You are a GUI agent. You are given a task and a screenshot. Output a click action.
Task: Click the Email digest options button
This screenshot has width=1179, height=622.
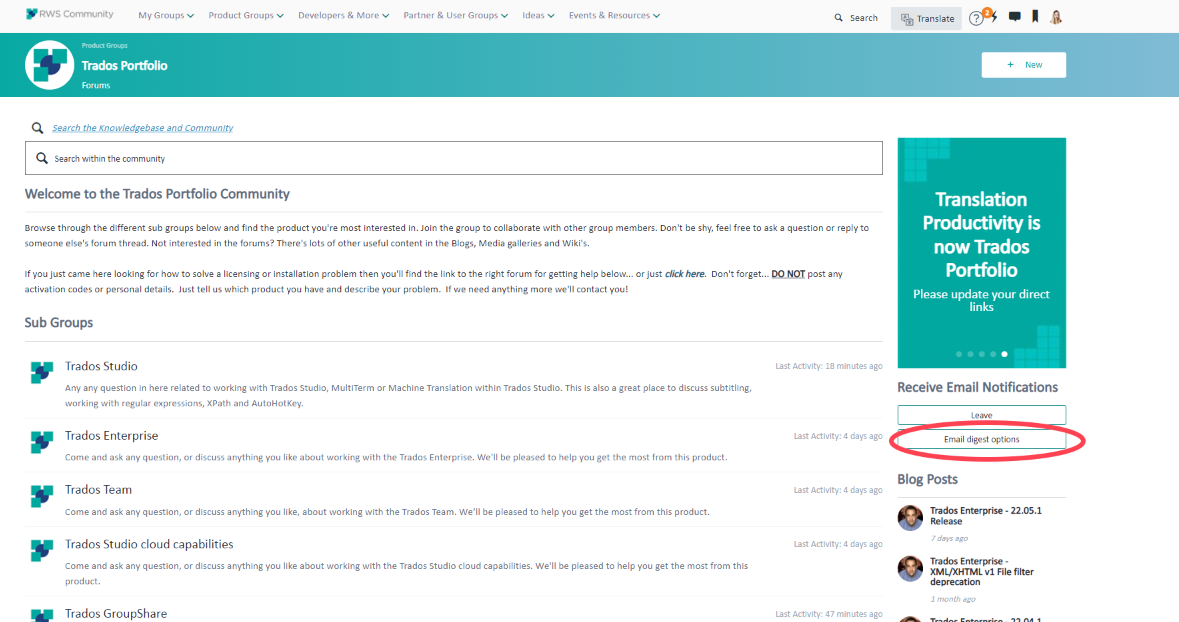[x=981, y=439]
